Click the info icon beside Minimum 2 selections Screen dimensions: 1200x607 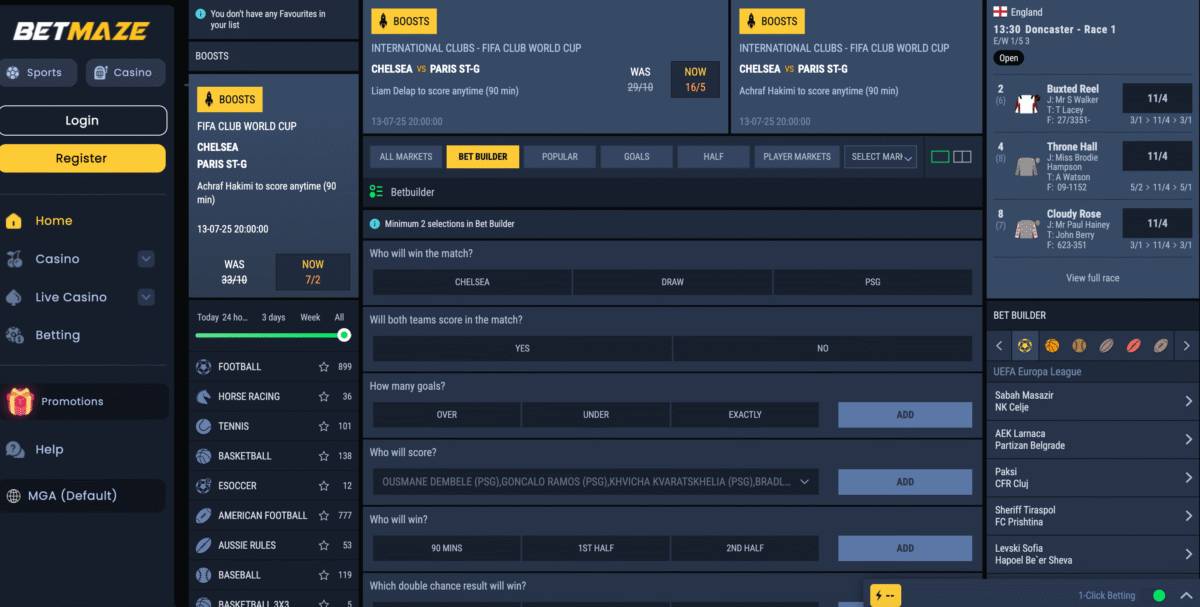[x=375, y=224]
